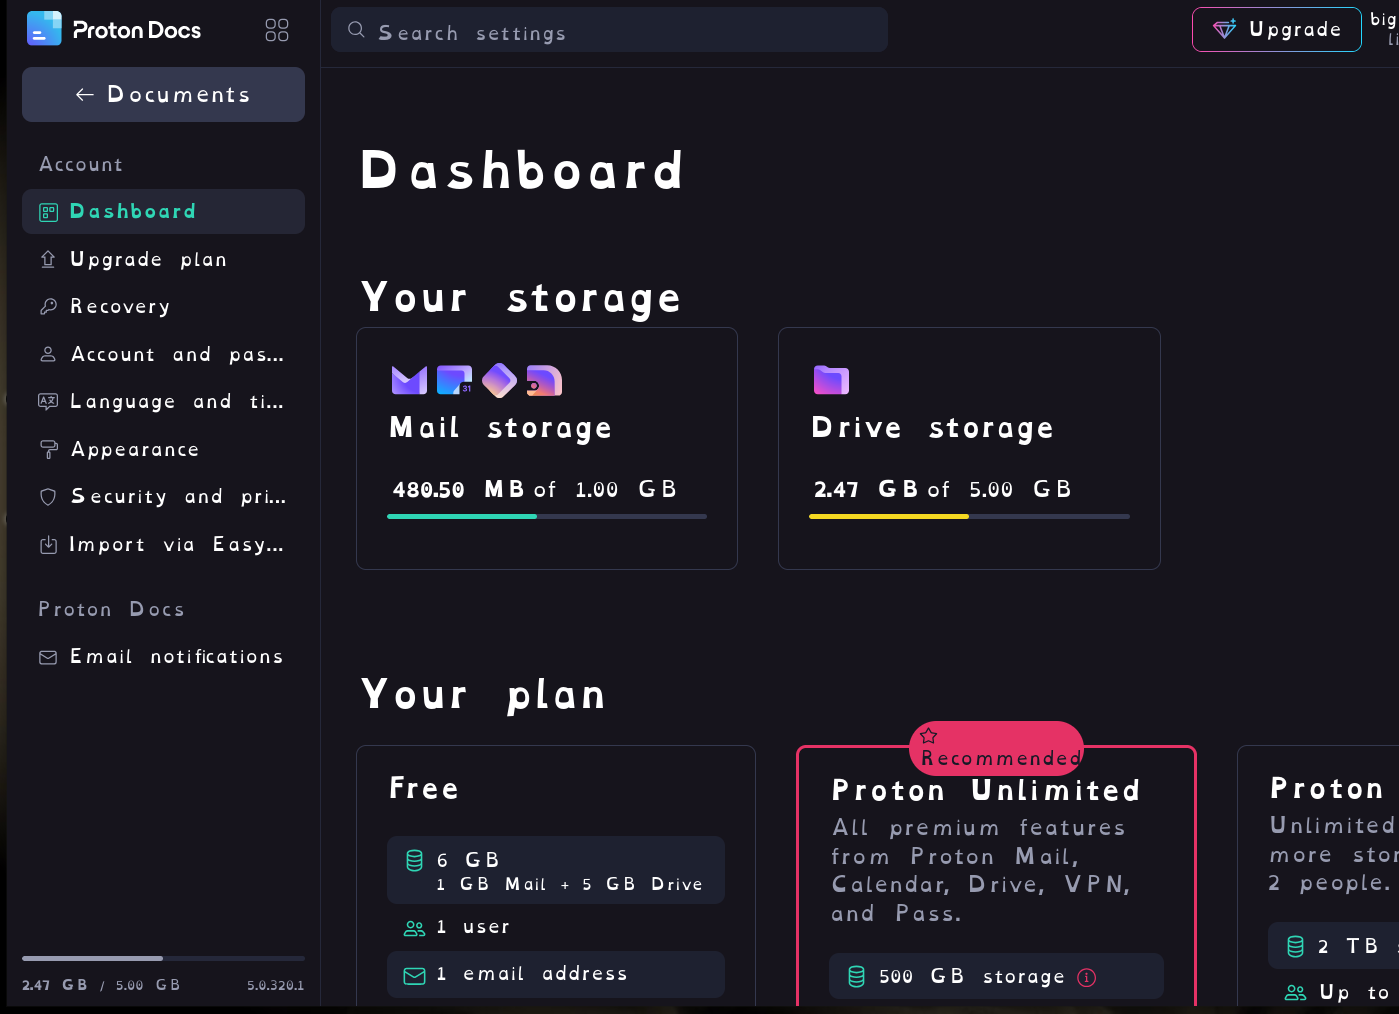Navigate to Account and password settings
1399x1014 pixels.
[176, 355]
